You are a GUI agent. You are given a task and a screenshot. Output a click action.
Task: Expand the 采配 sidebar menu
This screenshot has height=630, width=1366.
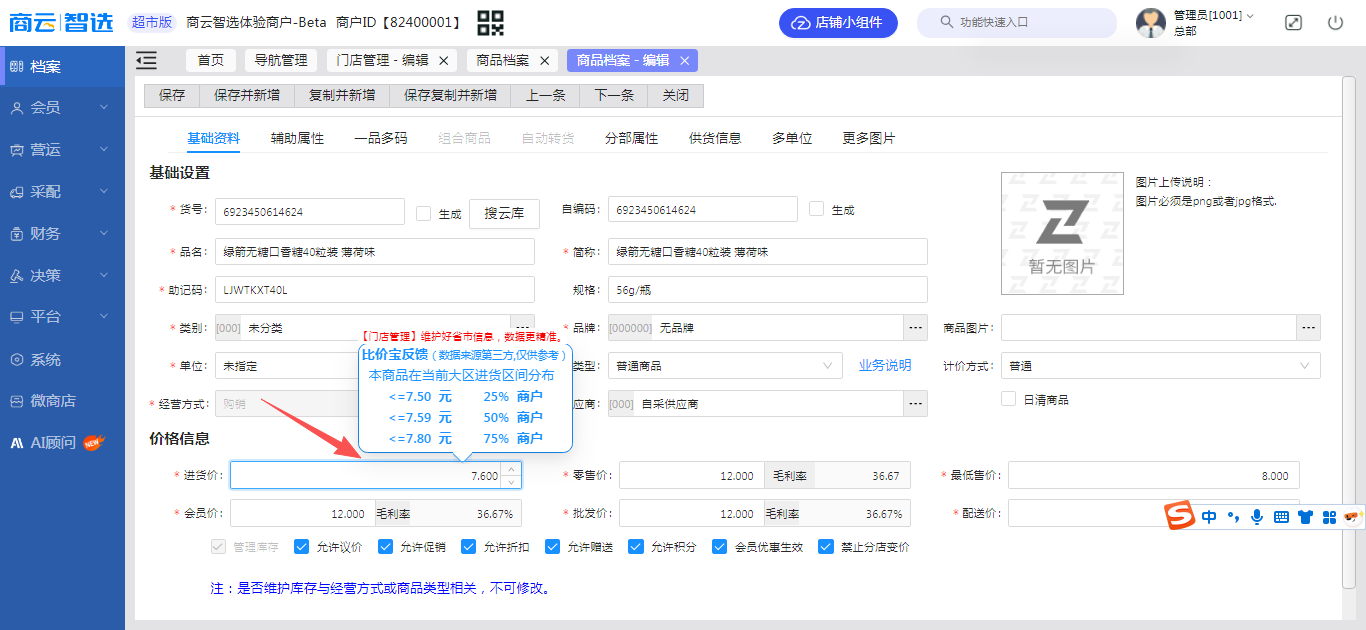tap(62, 191)
